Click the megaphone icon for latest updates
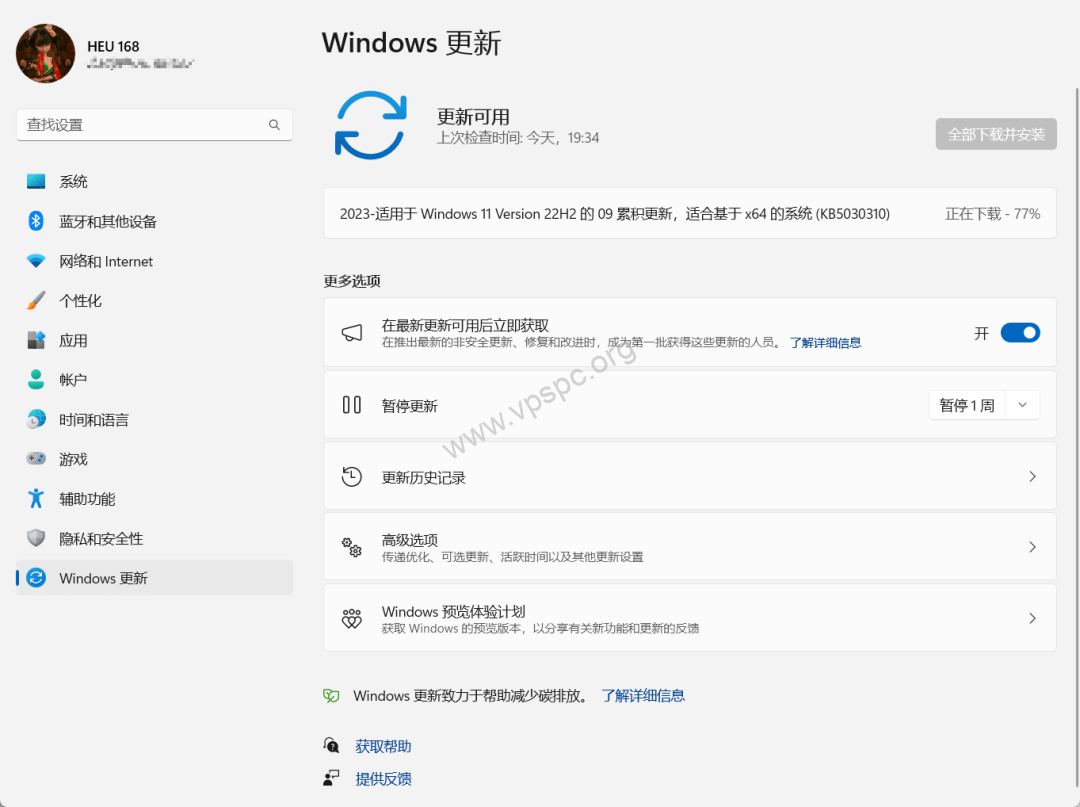 click(352, 333)
